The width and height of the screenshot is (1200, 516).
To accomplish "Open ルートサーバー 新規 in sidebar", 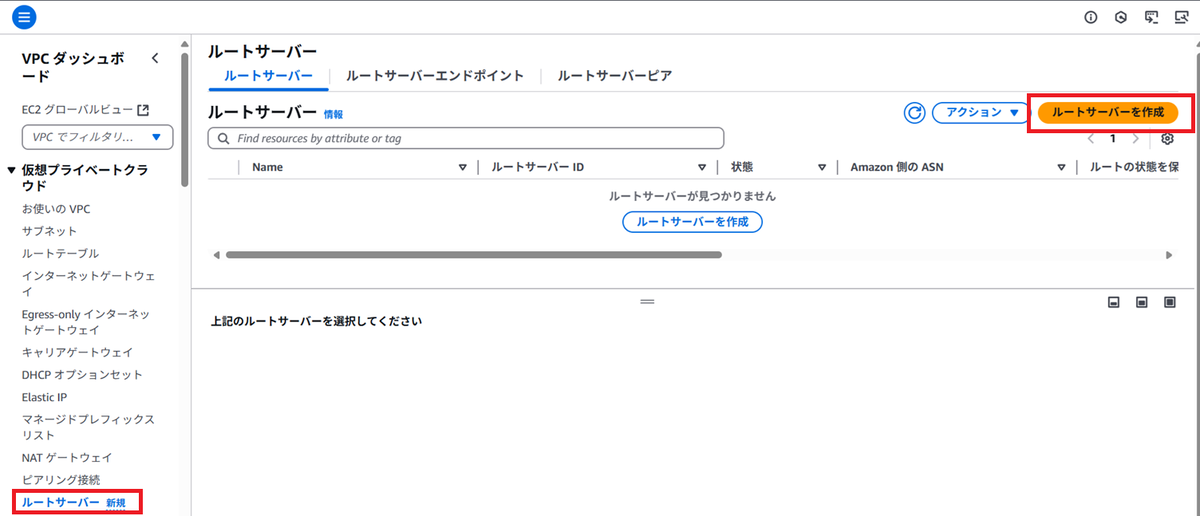I will point(74,502).
